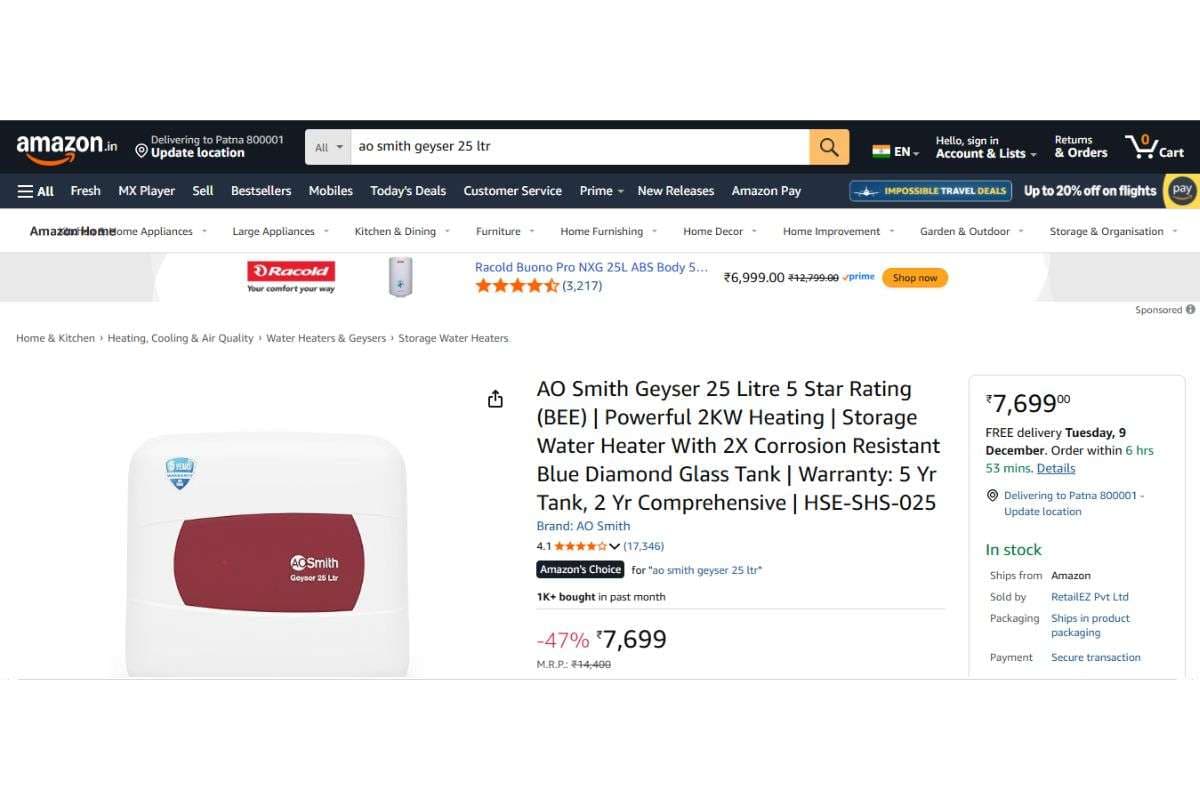Click the search text field
Screen dimensions: 1200x800
pyautogui.click(x=580, y=147)
